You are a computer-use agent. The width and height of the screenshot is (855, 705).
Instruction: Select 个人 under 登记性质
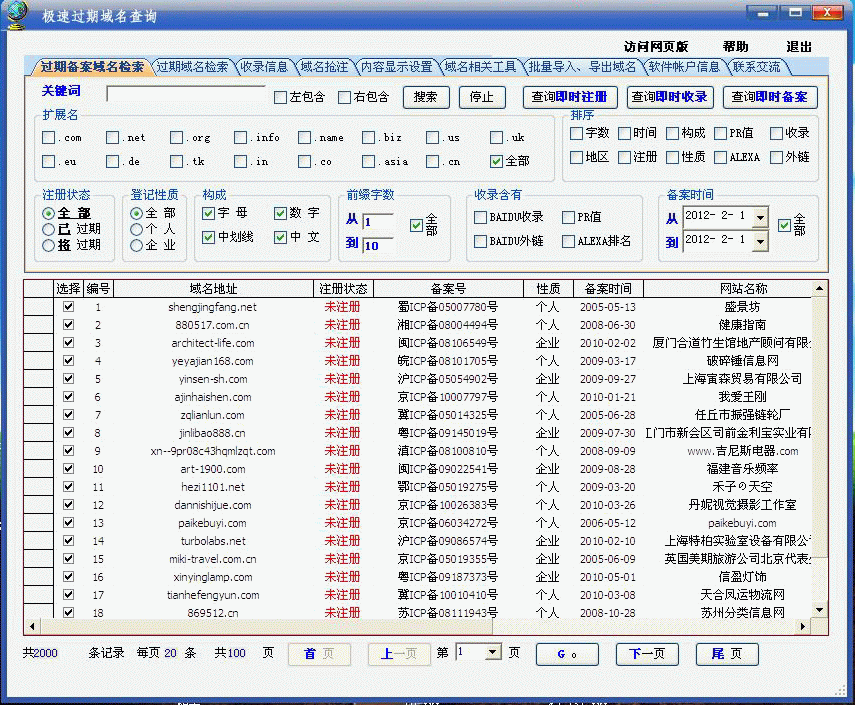136,229
